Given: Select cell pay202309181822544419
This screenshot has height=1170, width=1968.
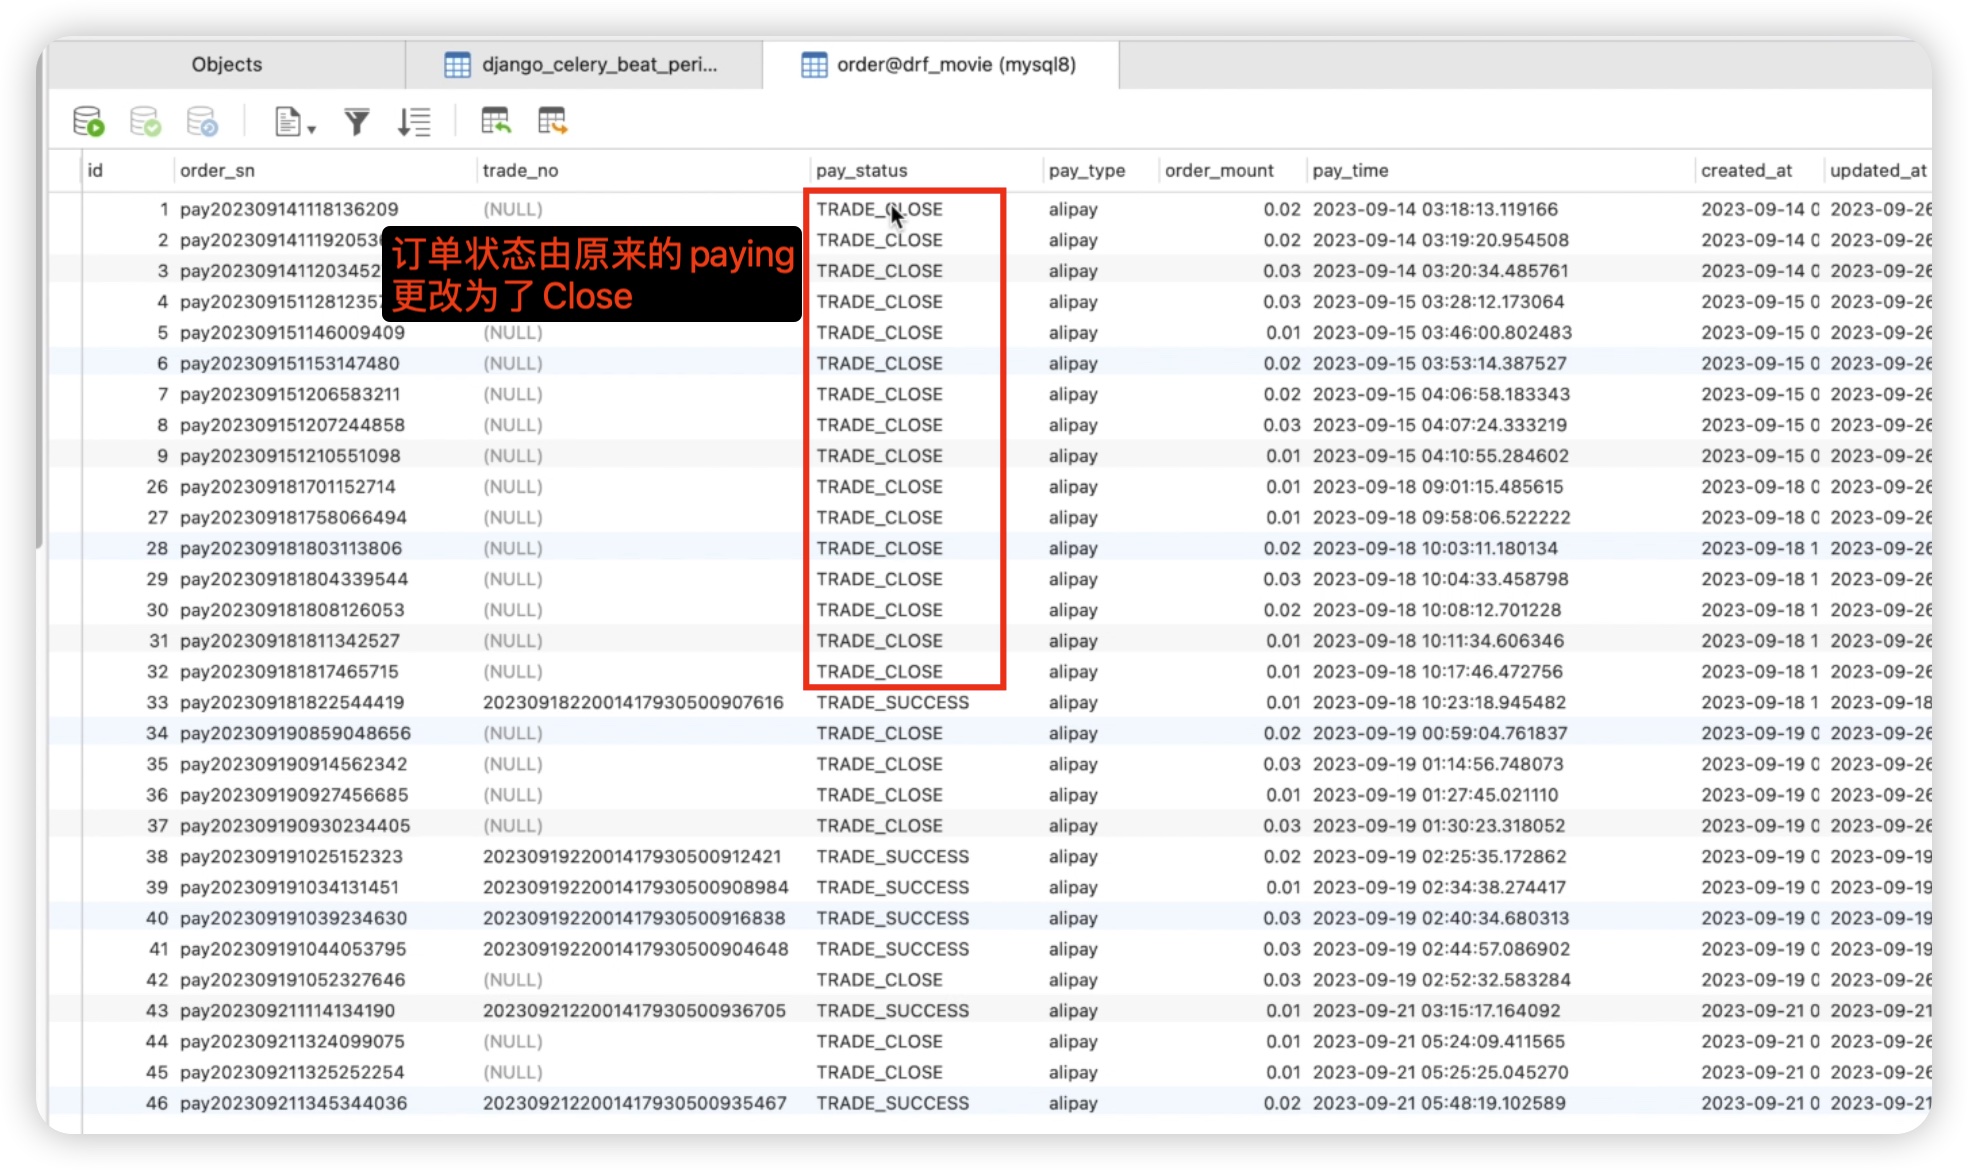Looking at the screenshot, I should click(x=292, y=702).
